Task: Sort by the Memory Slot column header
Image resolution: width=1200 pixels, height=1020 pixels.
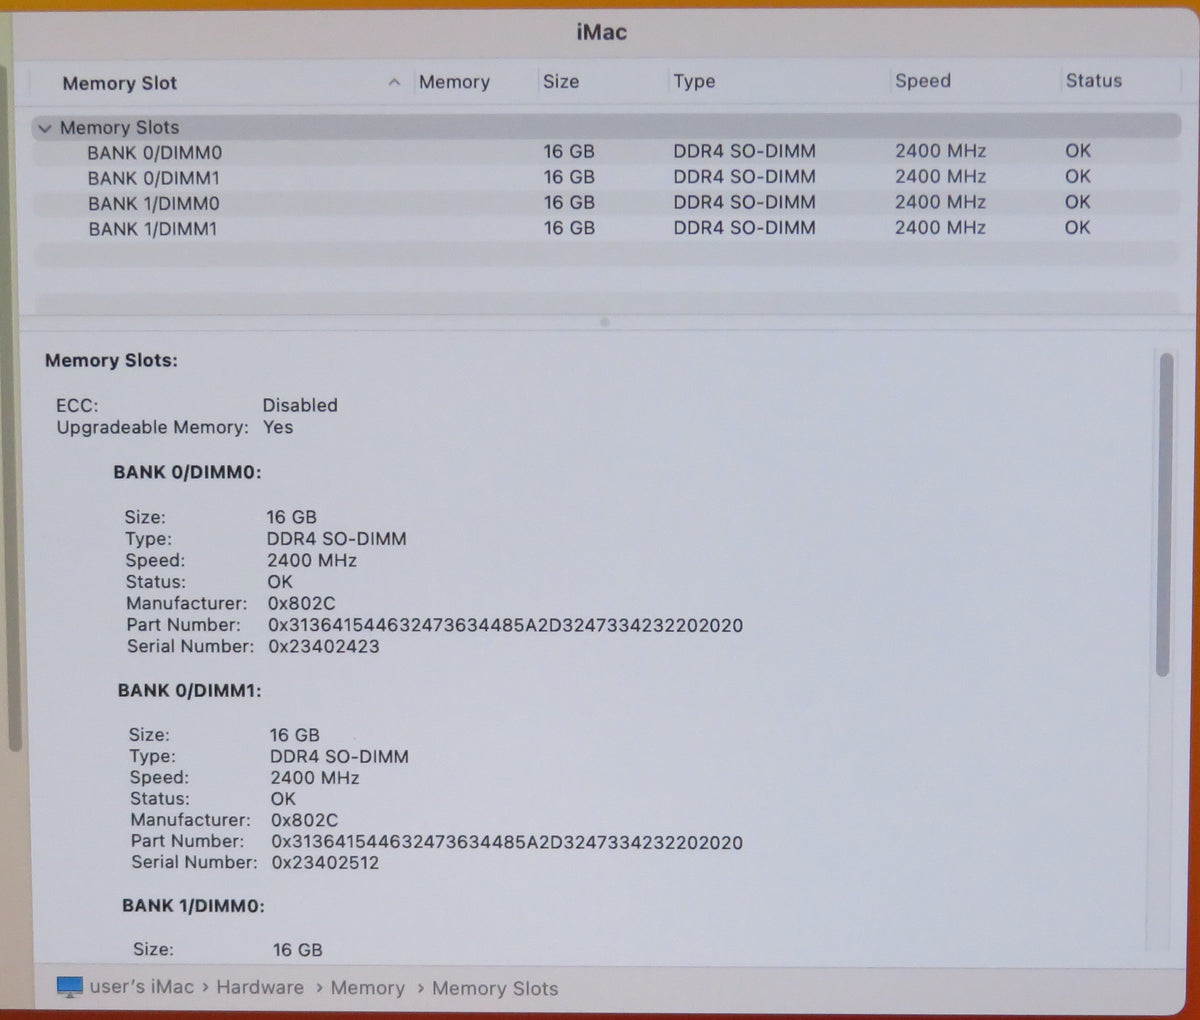Action: tap(119, 84)
